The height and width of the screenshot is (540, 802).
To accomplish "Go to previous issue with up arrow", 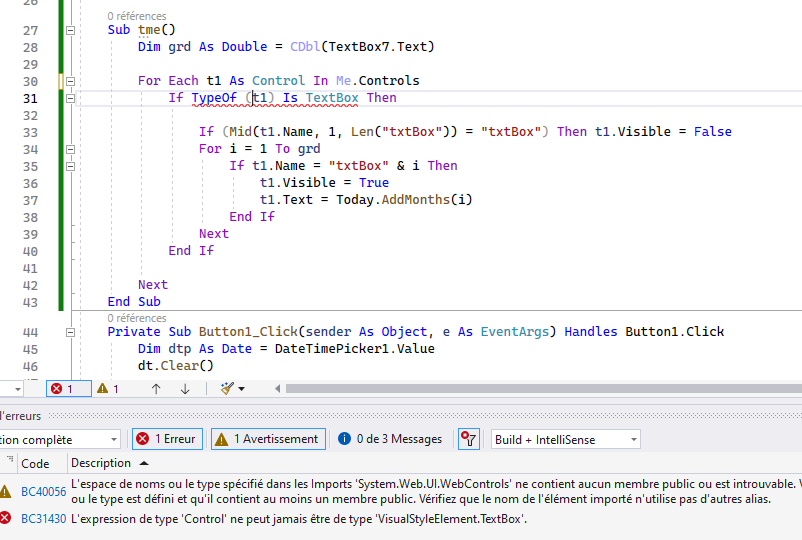I will (156, 389).
